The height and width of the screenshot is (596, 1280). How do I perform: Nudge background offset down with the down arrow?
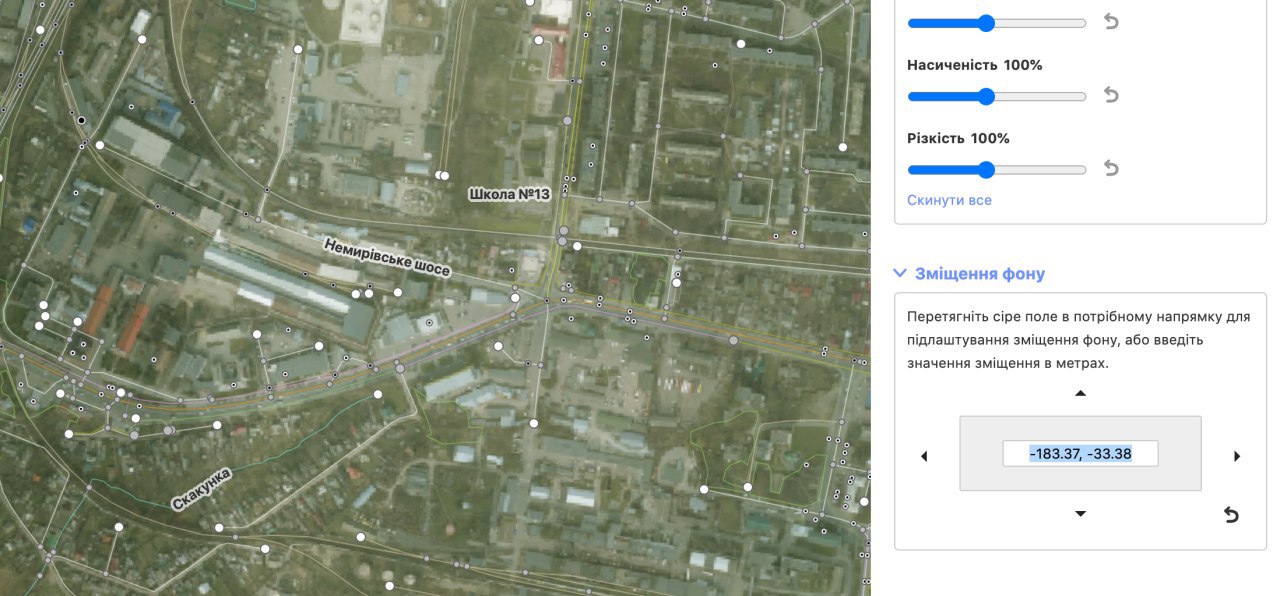1080,514
